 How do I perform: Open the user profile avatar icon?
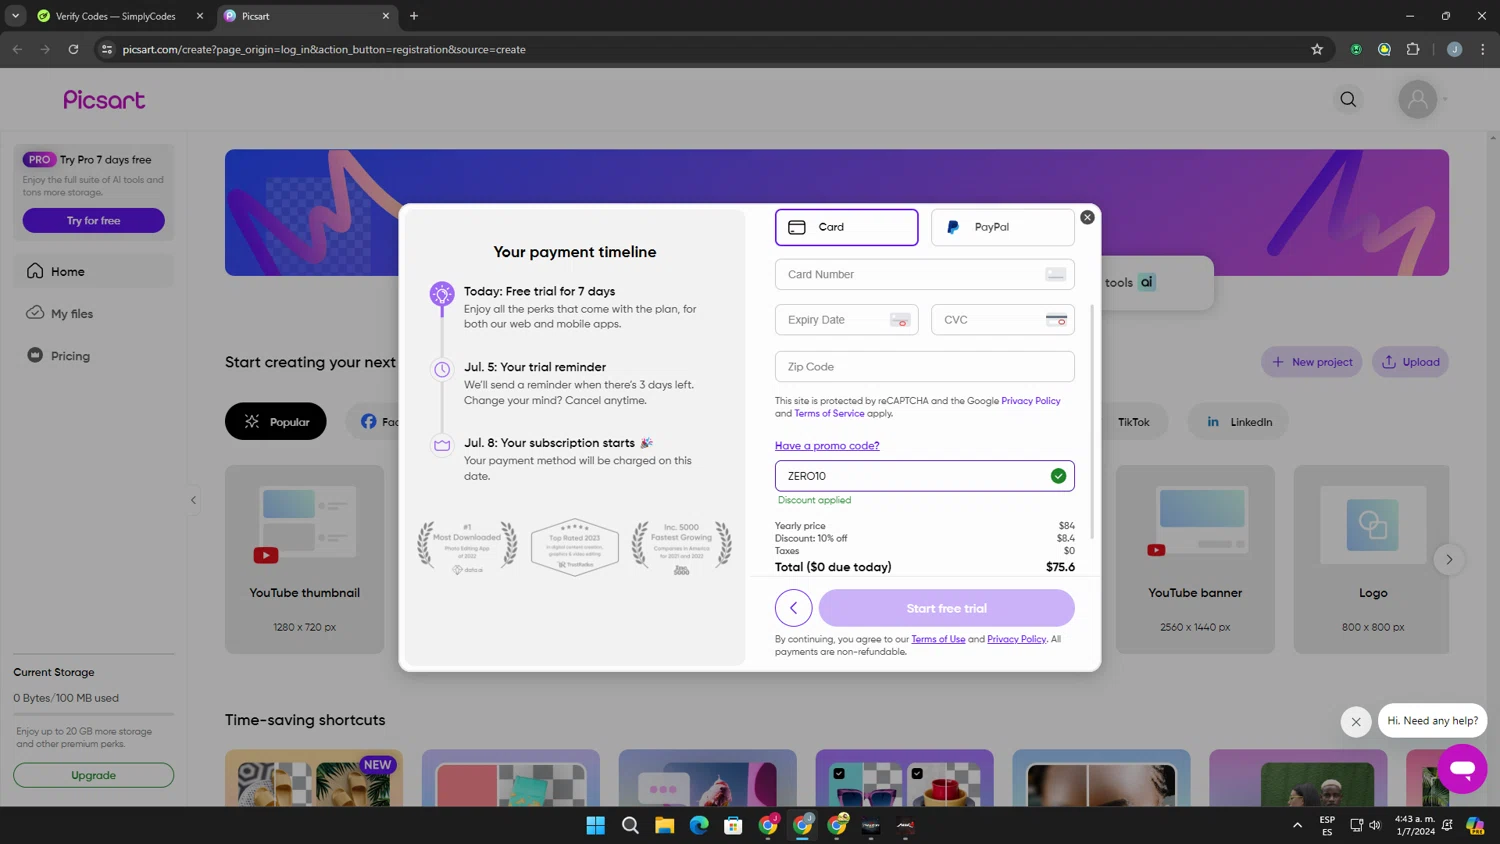coord(1417,99)
